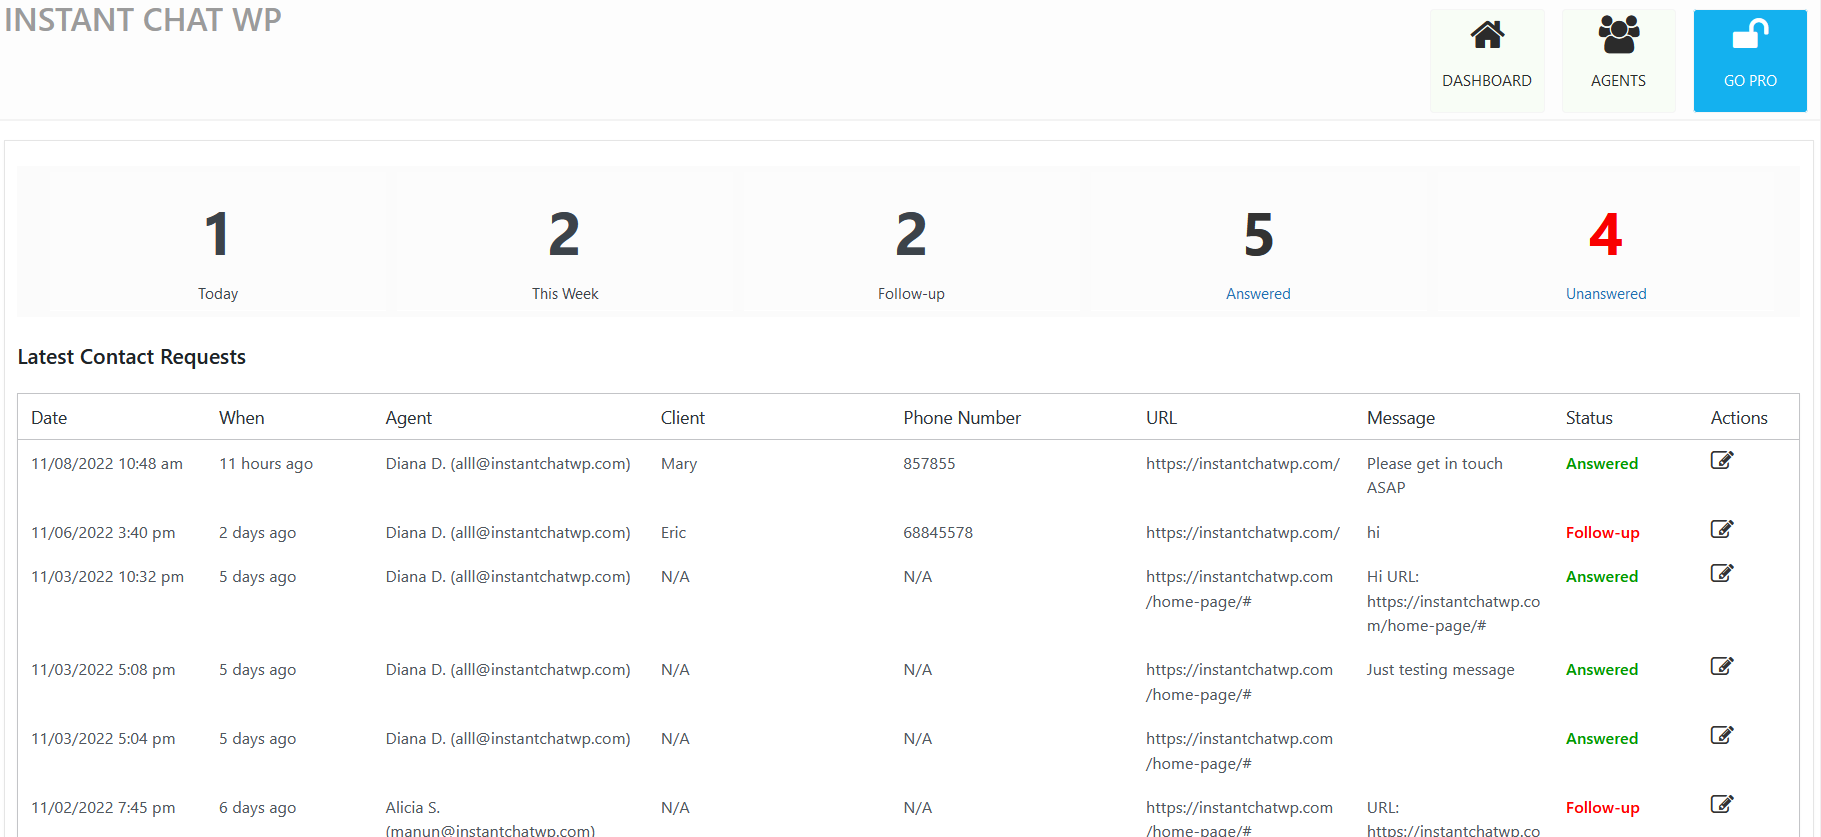1821x837 pixels.
Task: Edit Alicia S.'s request from 11/02/2022
Action: pyautogui.click(x=1721, y=804)
